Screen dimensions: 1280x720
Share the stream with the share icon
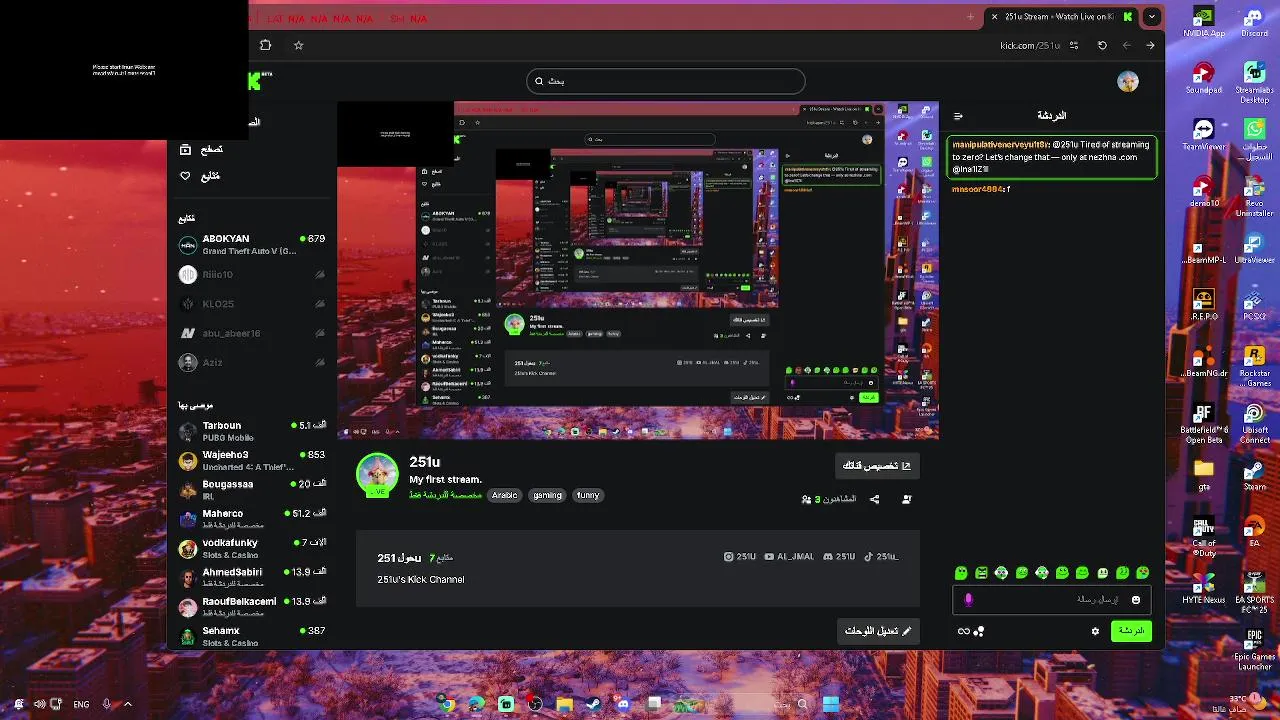874,499
